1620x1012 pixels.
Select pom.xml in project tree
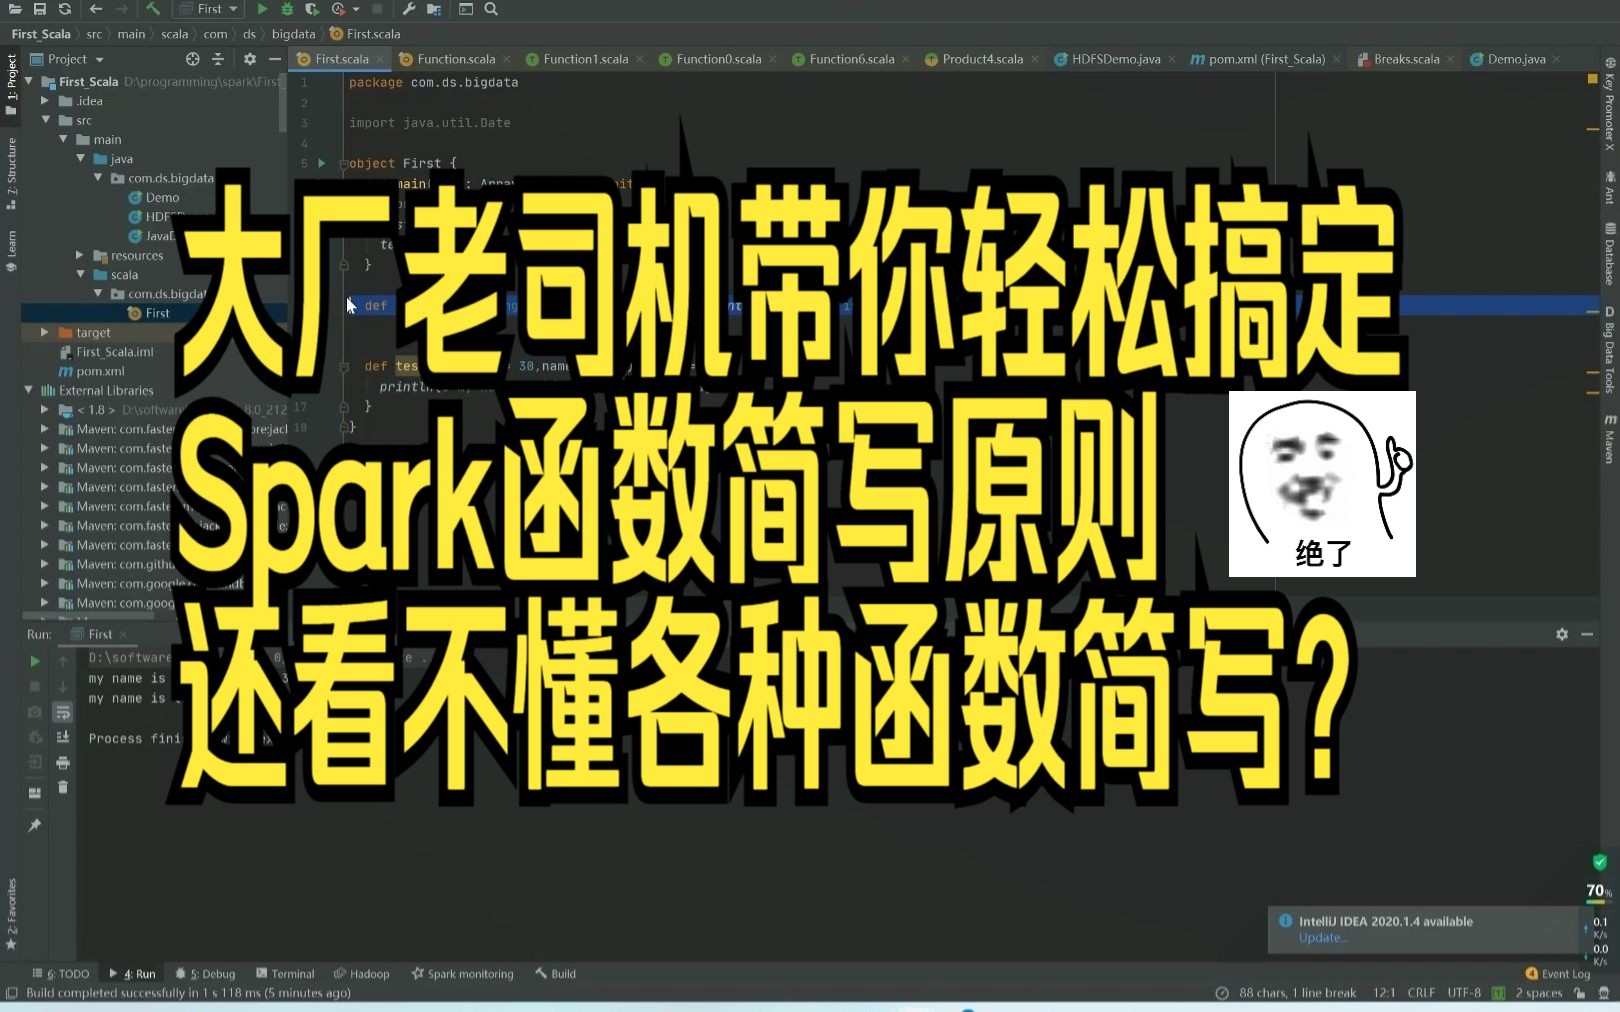coord(100,371)
